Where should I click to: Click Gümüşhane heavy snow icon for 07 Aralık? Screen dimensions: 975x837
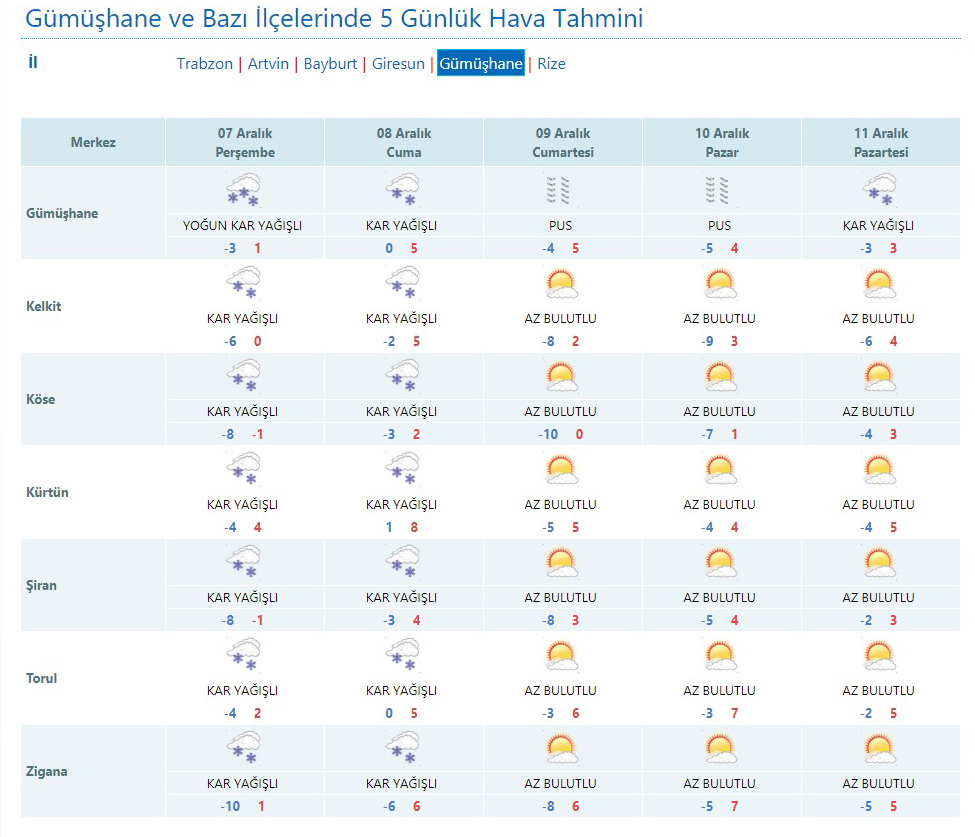click(x=243, y=190)
